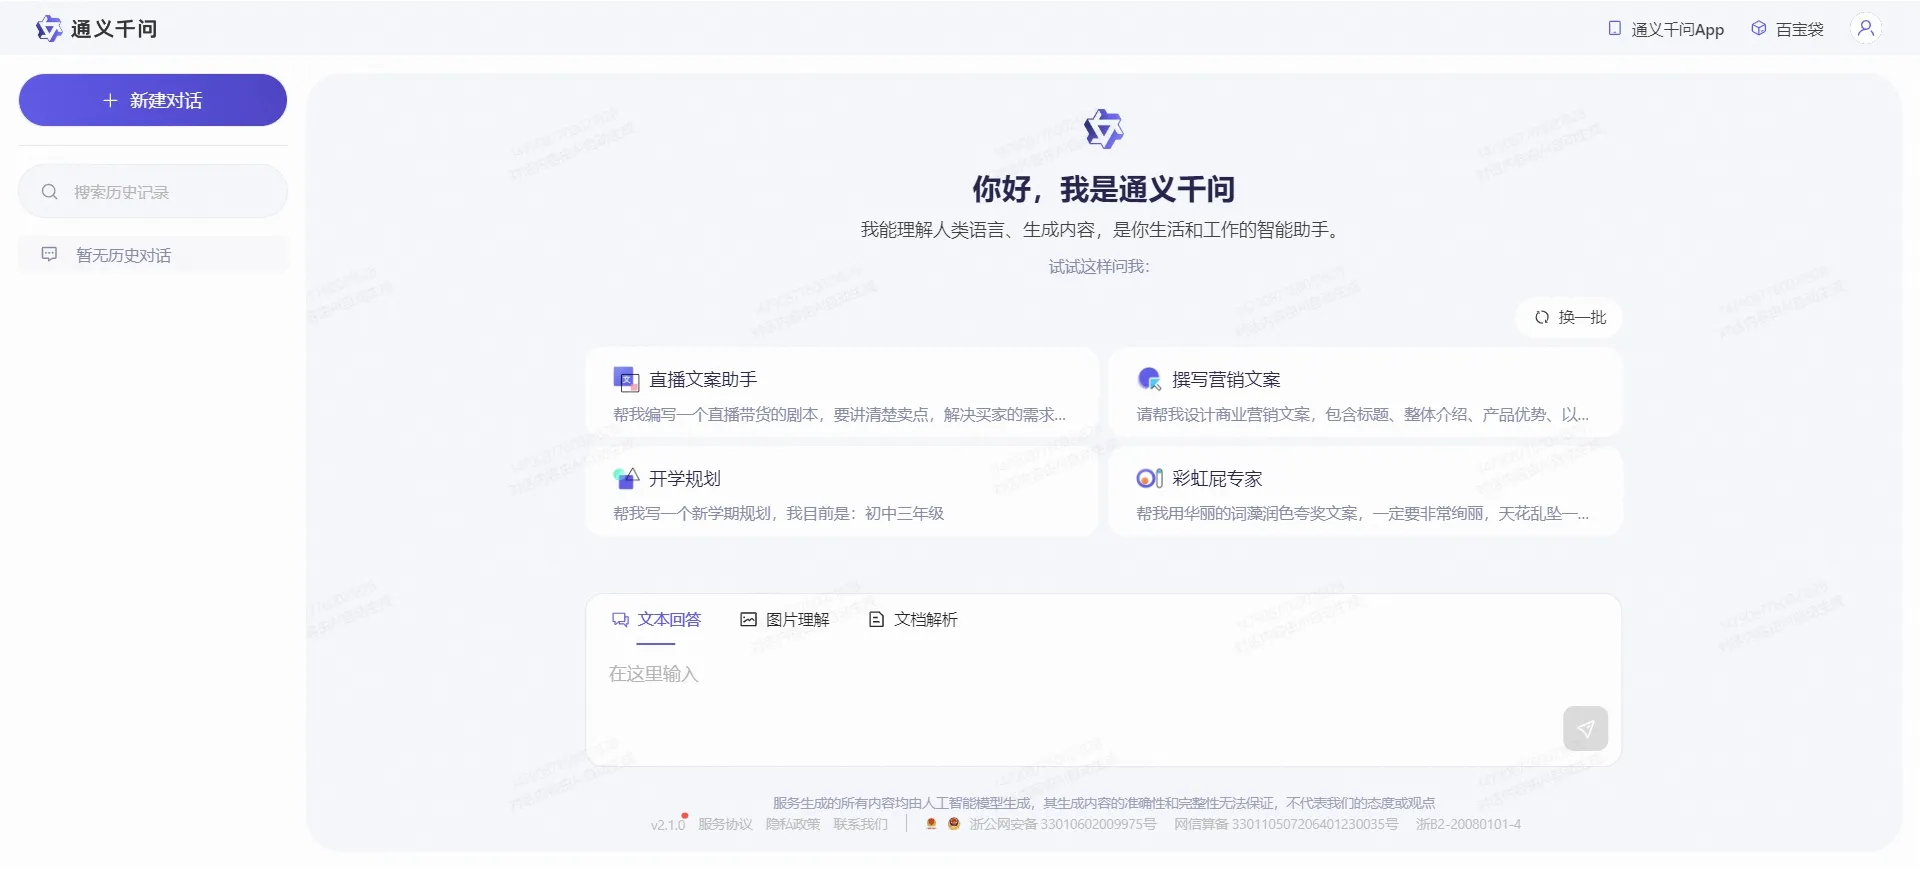Viewport: 1920px width, 870px height.
Task: Refresh suggestions with 换一批 button
Action: point(1569,317)
